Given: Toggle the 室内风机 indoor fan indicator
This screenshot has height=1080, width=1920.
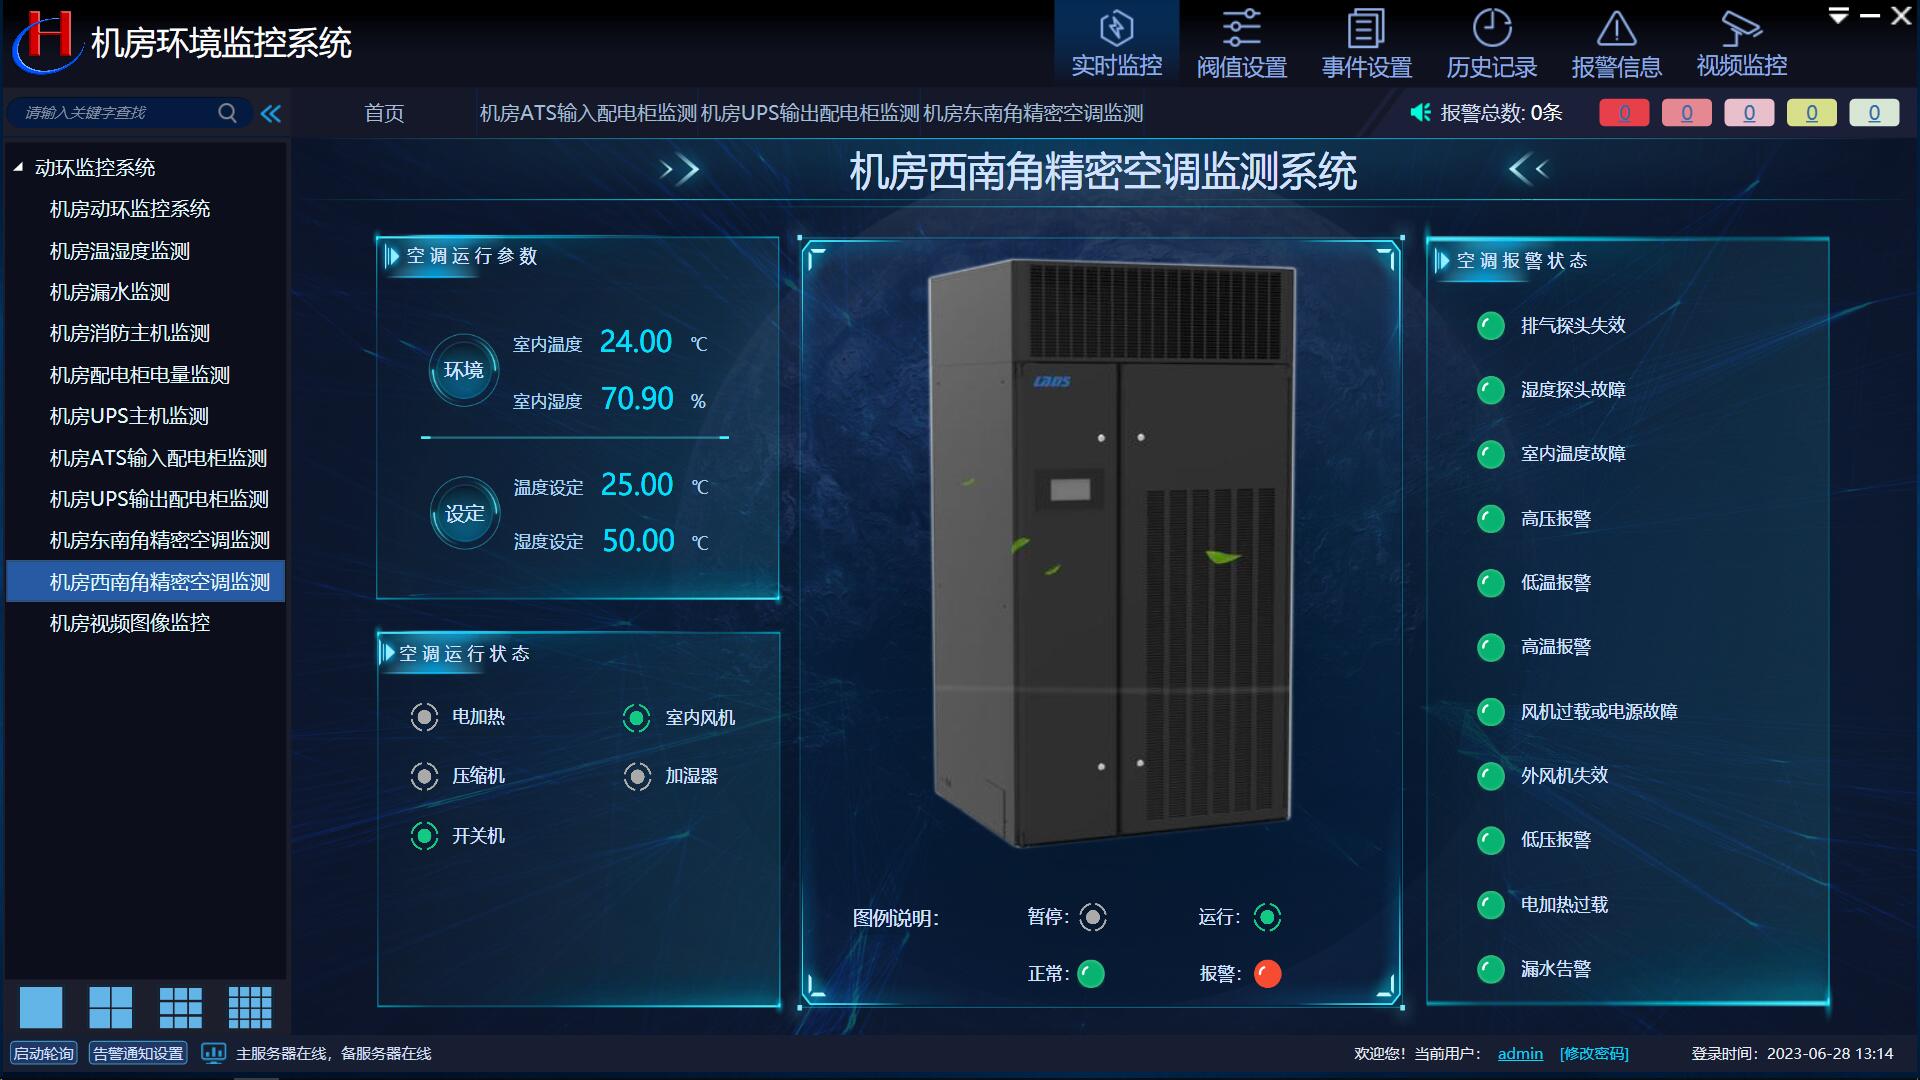Looking at the screenshot, I should (x=636, y=718).
